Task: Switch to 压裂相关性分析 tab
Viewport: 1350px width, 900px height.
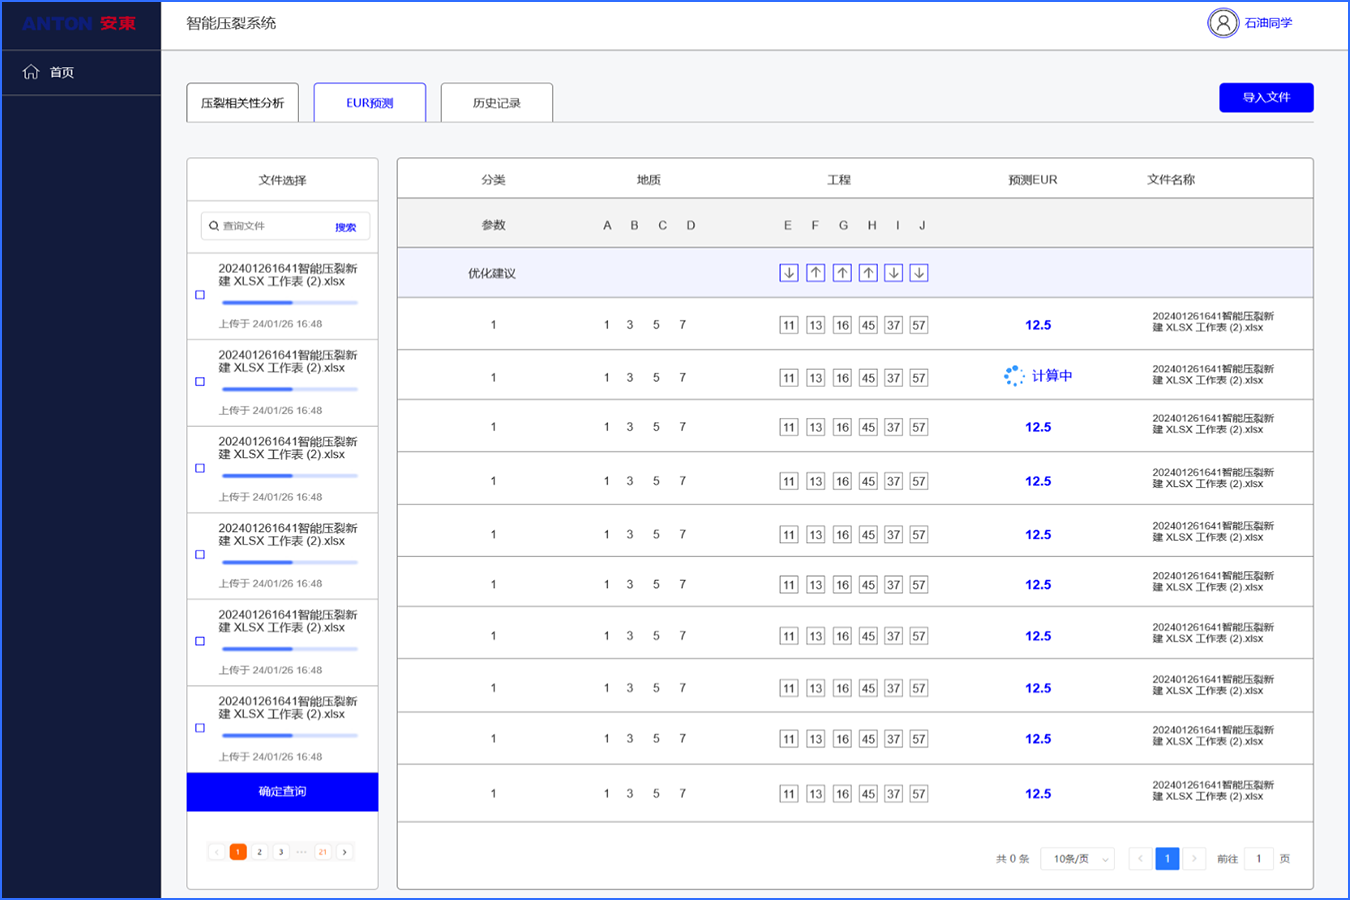Action: tap(242, 103)
